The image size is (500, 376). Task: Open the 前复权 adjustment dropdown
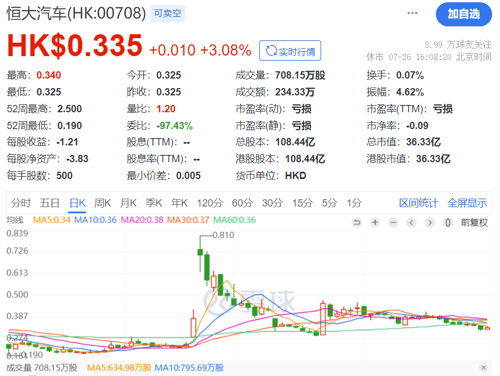point(474,223)
